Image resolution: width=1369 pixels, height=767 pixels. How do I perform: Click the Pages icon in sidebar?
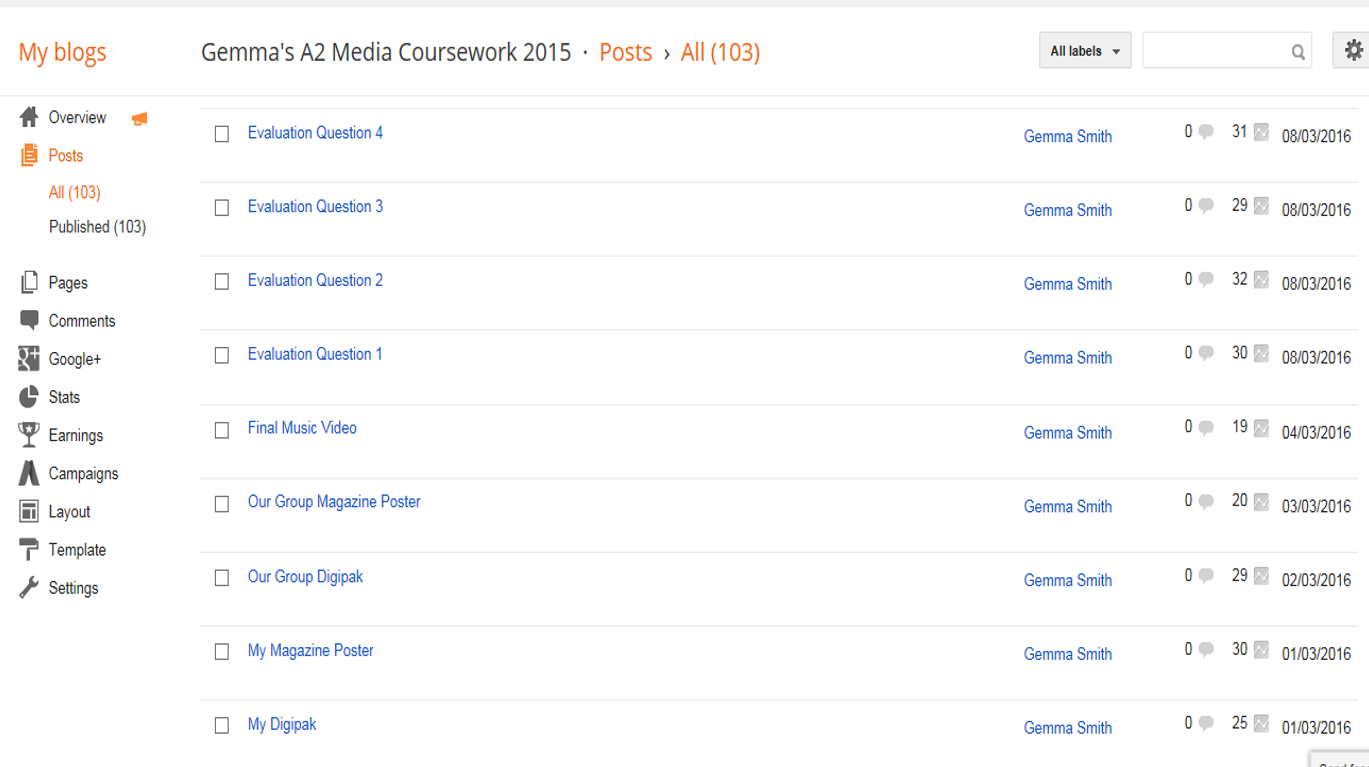[x=29, y=283]
